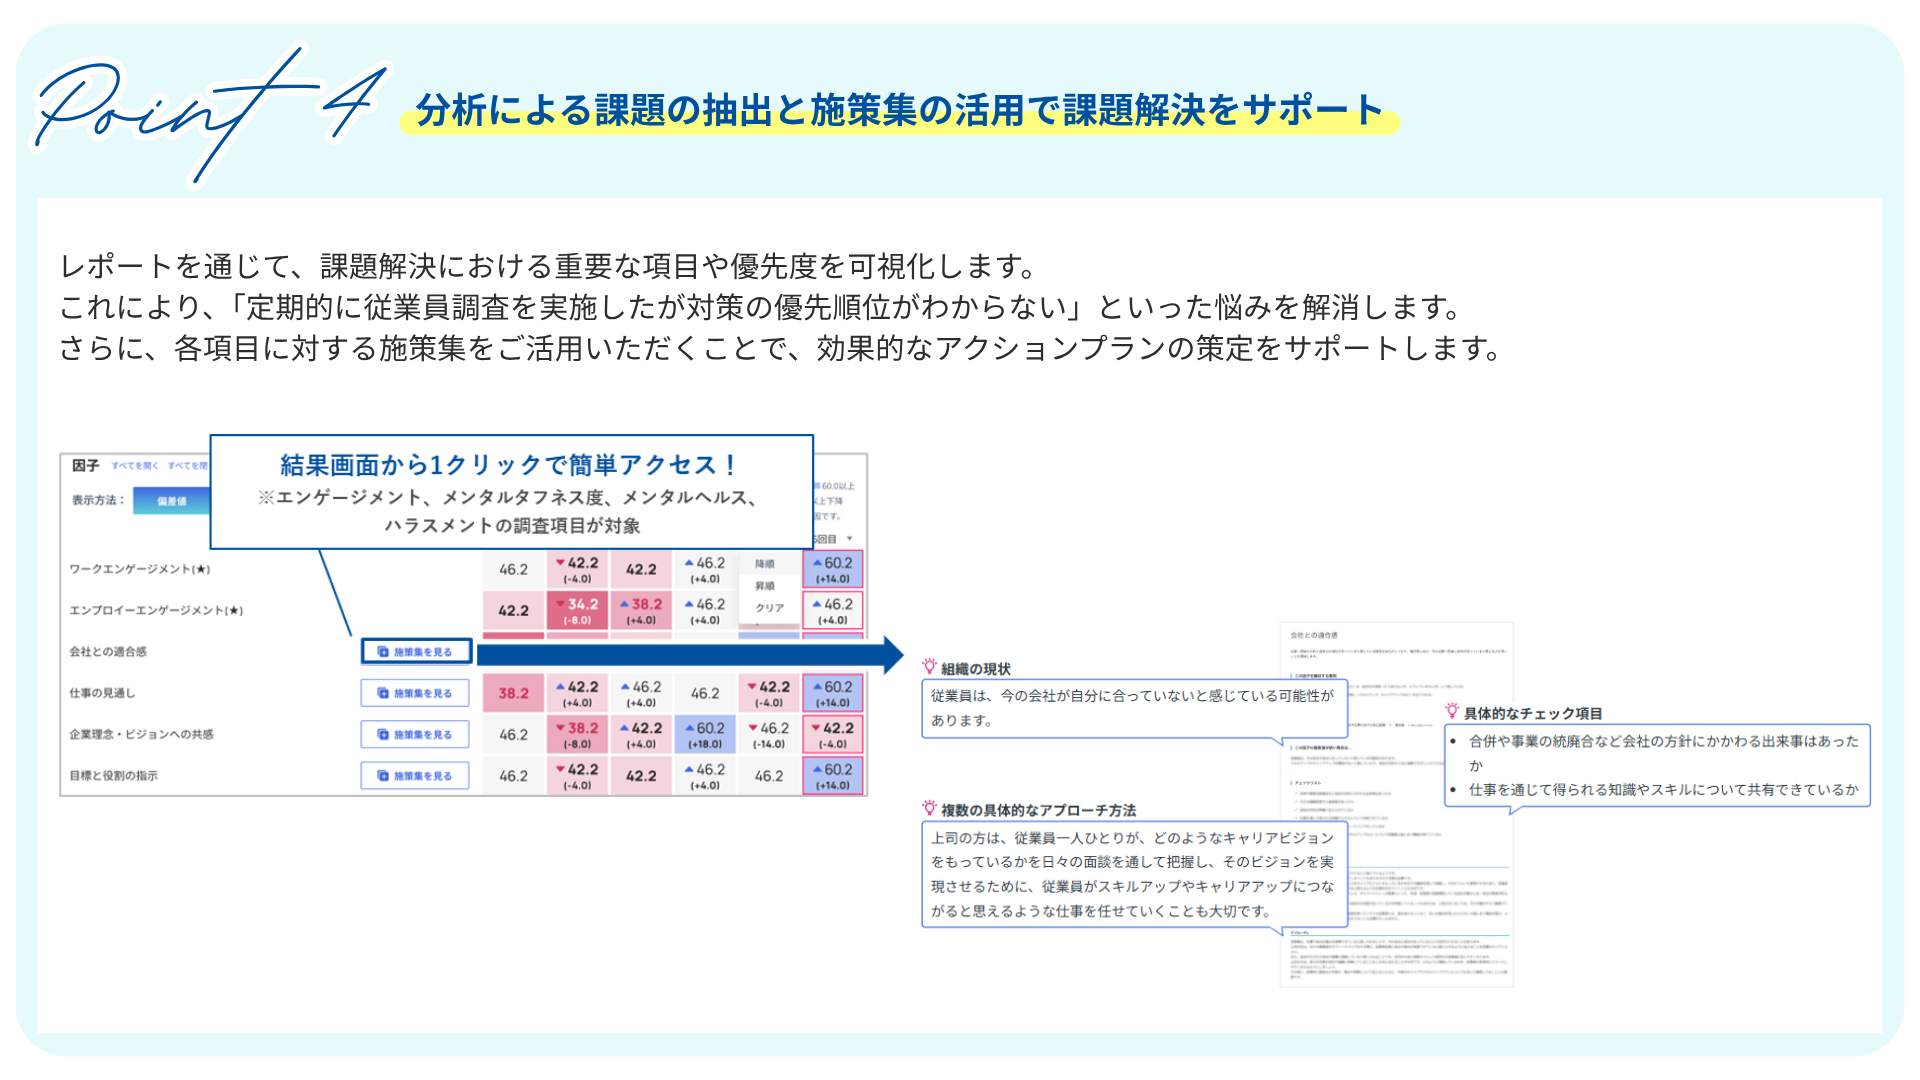The height and width of the screenshot is (1080, 1920).
Task: Click the 60.2 (+14.0) cell in ワークエンゲージメント row
Action: pyautogui.click(x=833, y=569)
